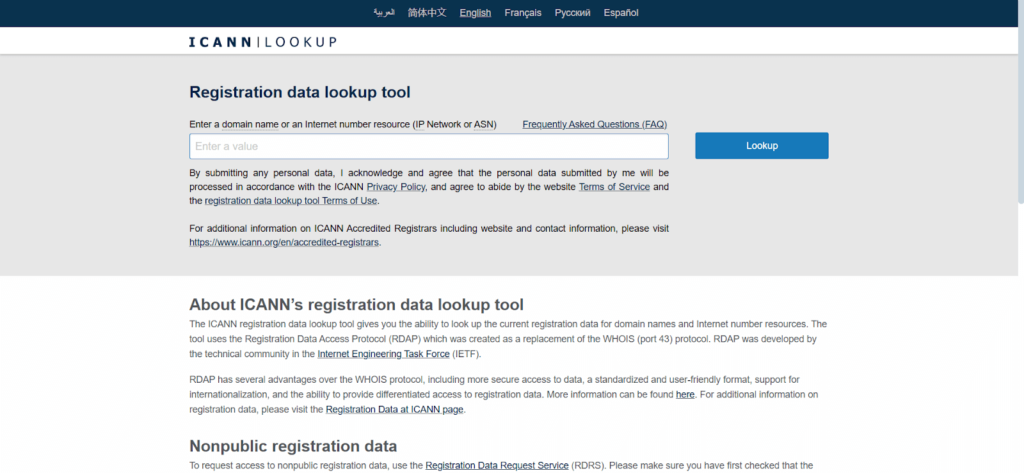Click the 'domain name' underlined term
Image resolution: width=1024 pixels, height=473 pixels.
[250, 124]
